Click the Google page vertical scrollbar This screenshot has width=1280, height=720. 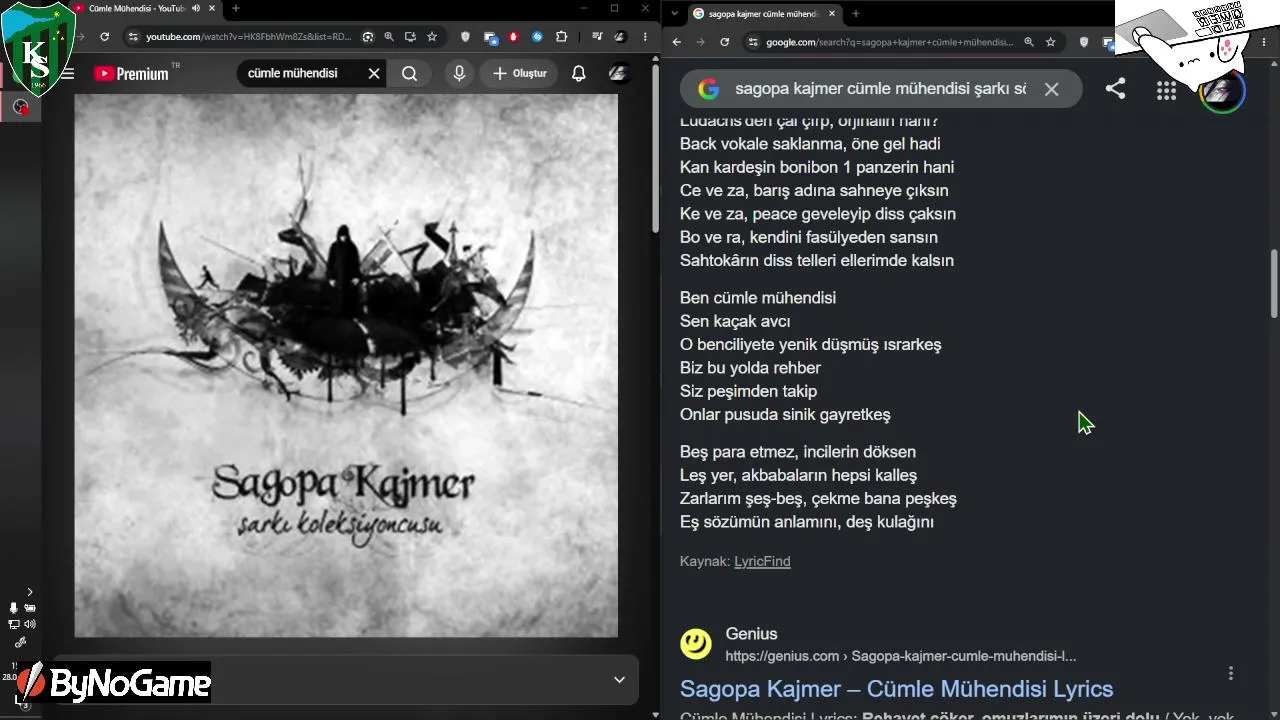click(1274, 285)
